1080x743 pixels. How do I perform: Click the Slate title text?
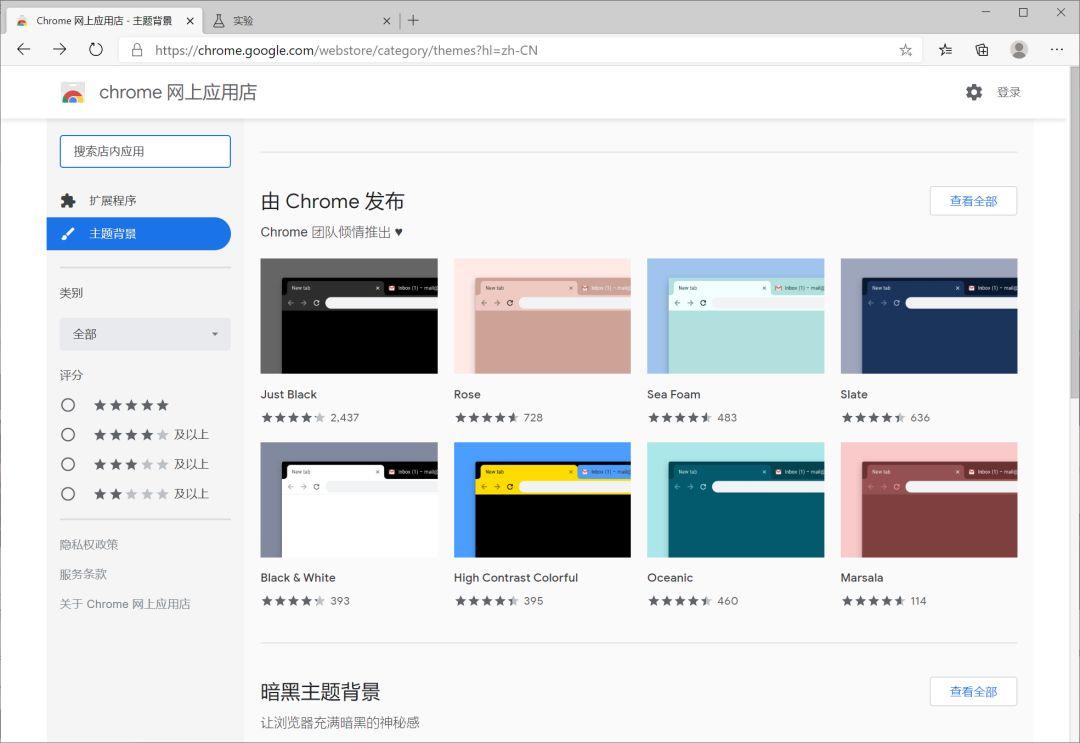(x=854, y=395)
